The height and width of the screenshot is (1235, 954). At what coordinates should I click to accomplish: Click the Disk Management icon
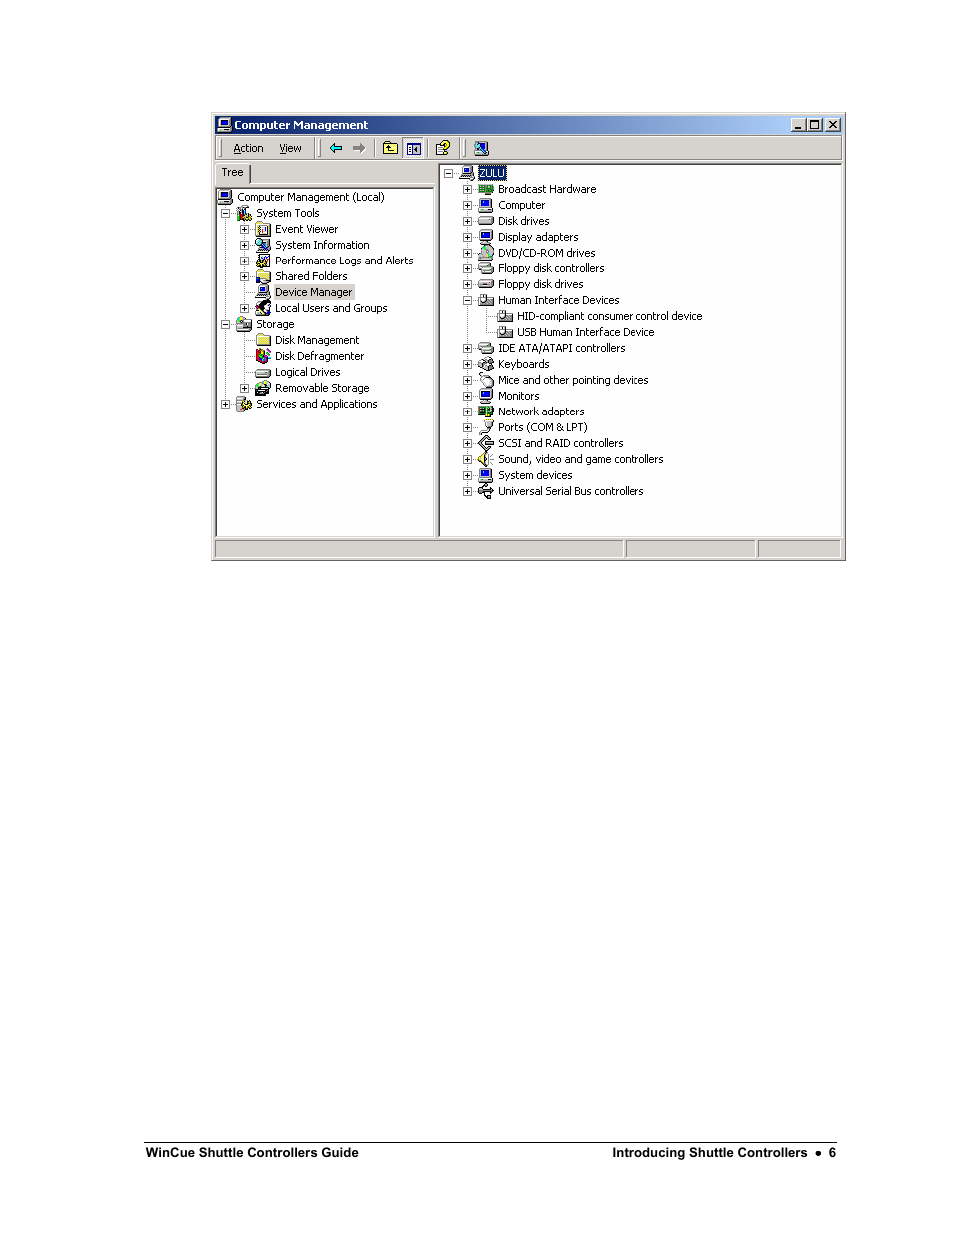tap(263, 340)
